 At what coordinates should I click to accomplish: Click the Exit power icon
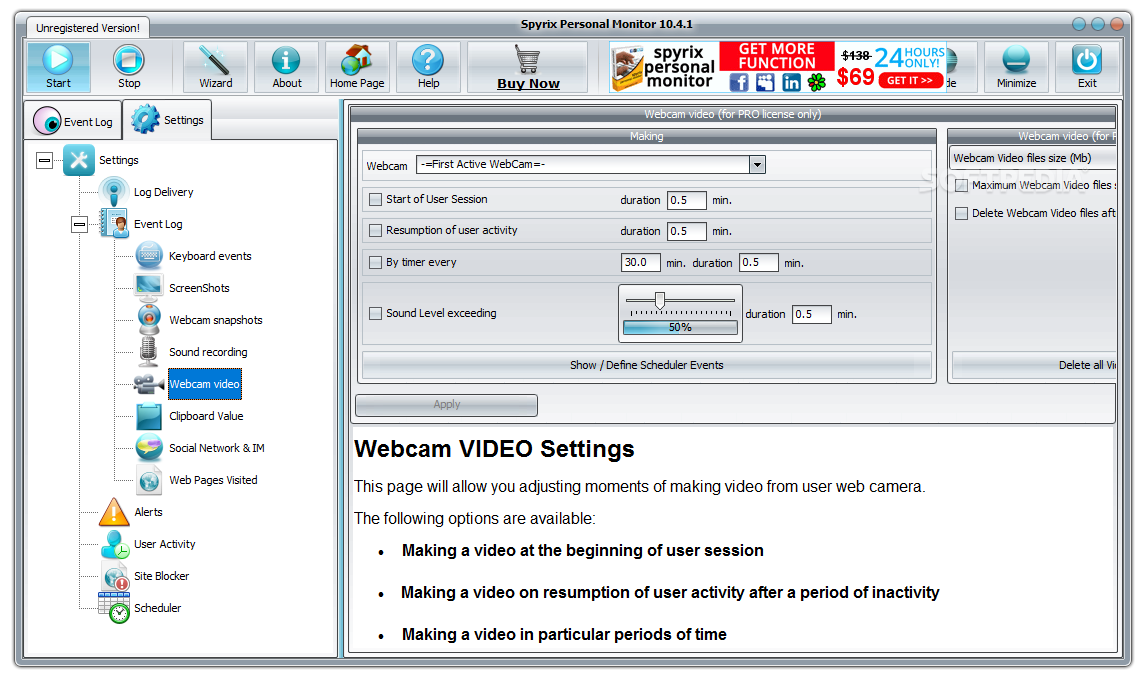(1087, 60)
